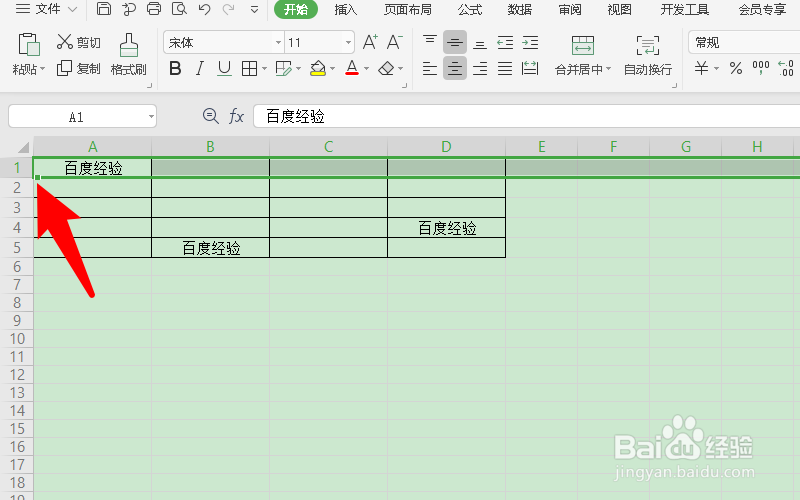Open the number format 常规 dropdown
Screen dimensions: 800x500
coord(744,42)
